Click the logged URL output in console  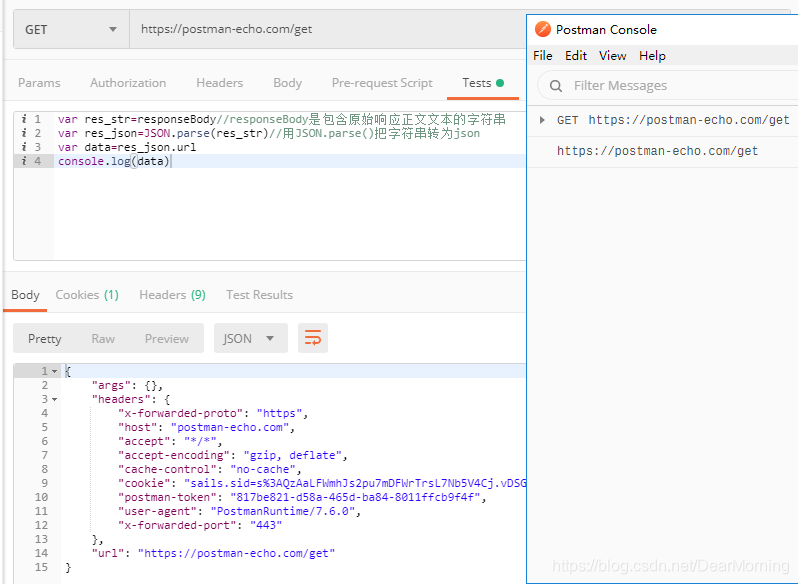[657, 151]
